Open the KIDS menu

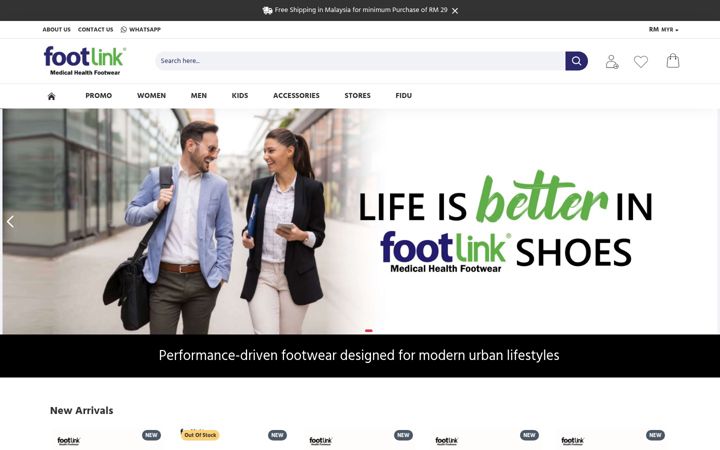(x=240, y=96)
